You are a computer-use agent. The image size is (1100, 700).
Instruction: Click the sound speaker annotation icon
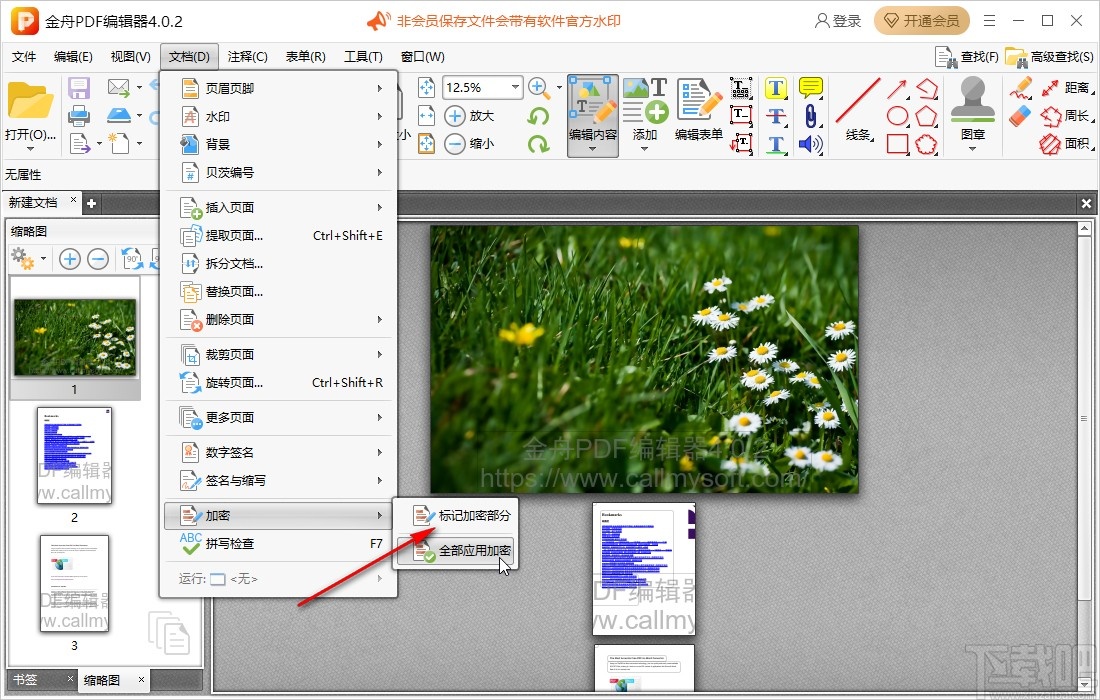[810, 144]
